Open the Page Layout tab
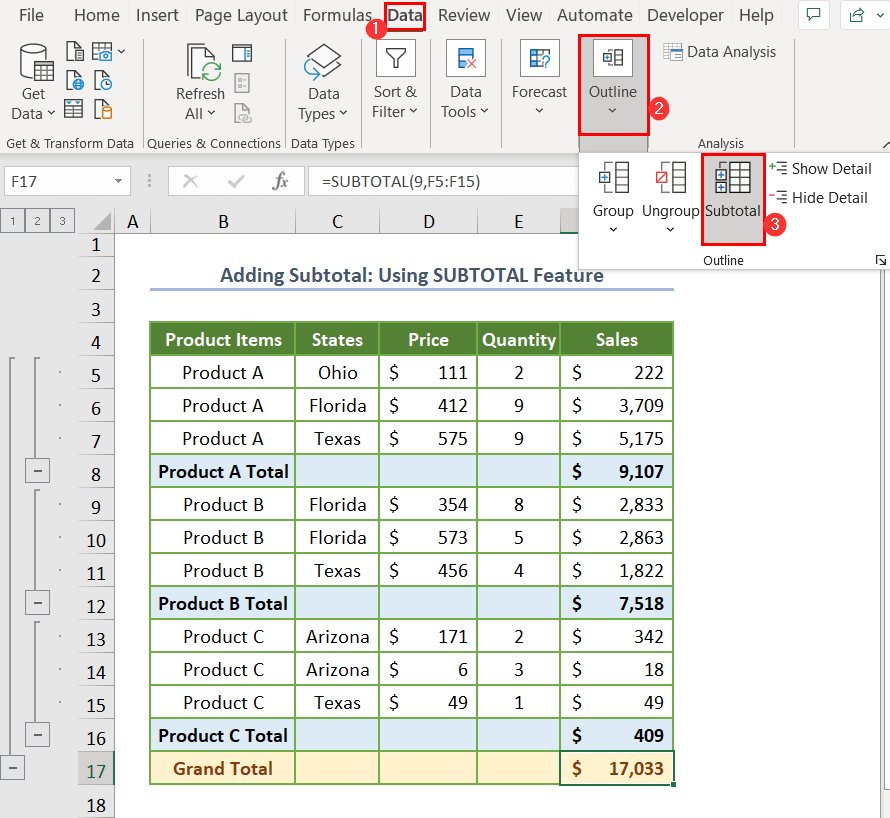The image size is (890, 818). coord(241,15)
